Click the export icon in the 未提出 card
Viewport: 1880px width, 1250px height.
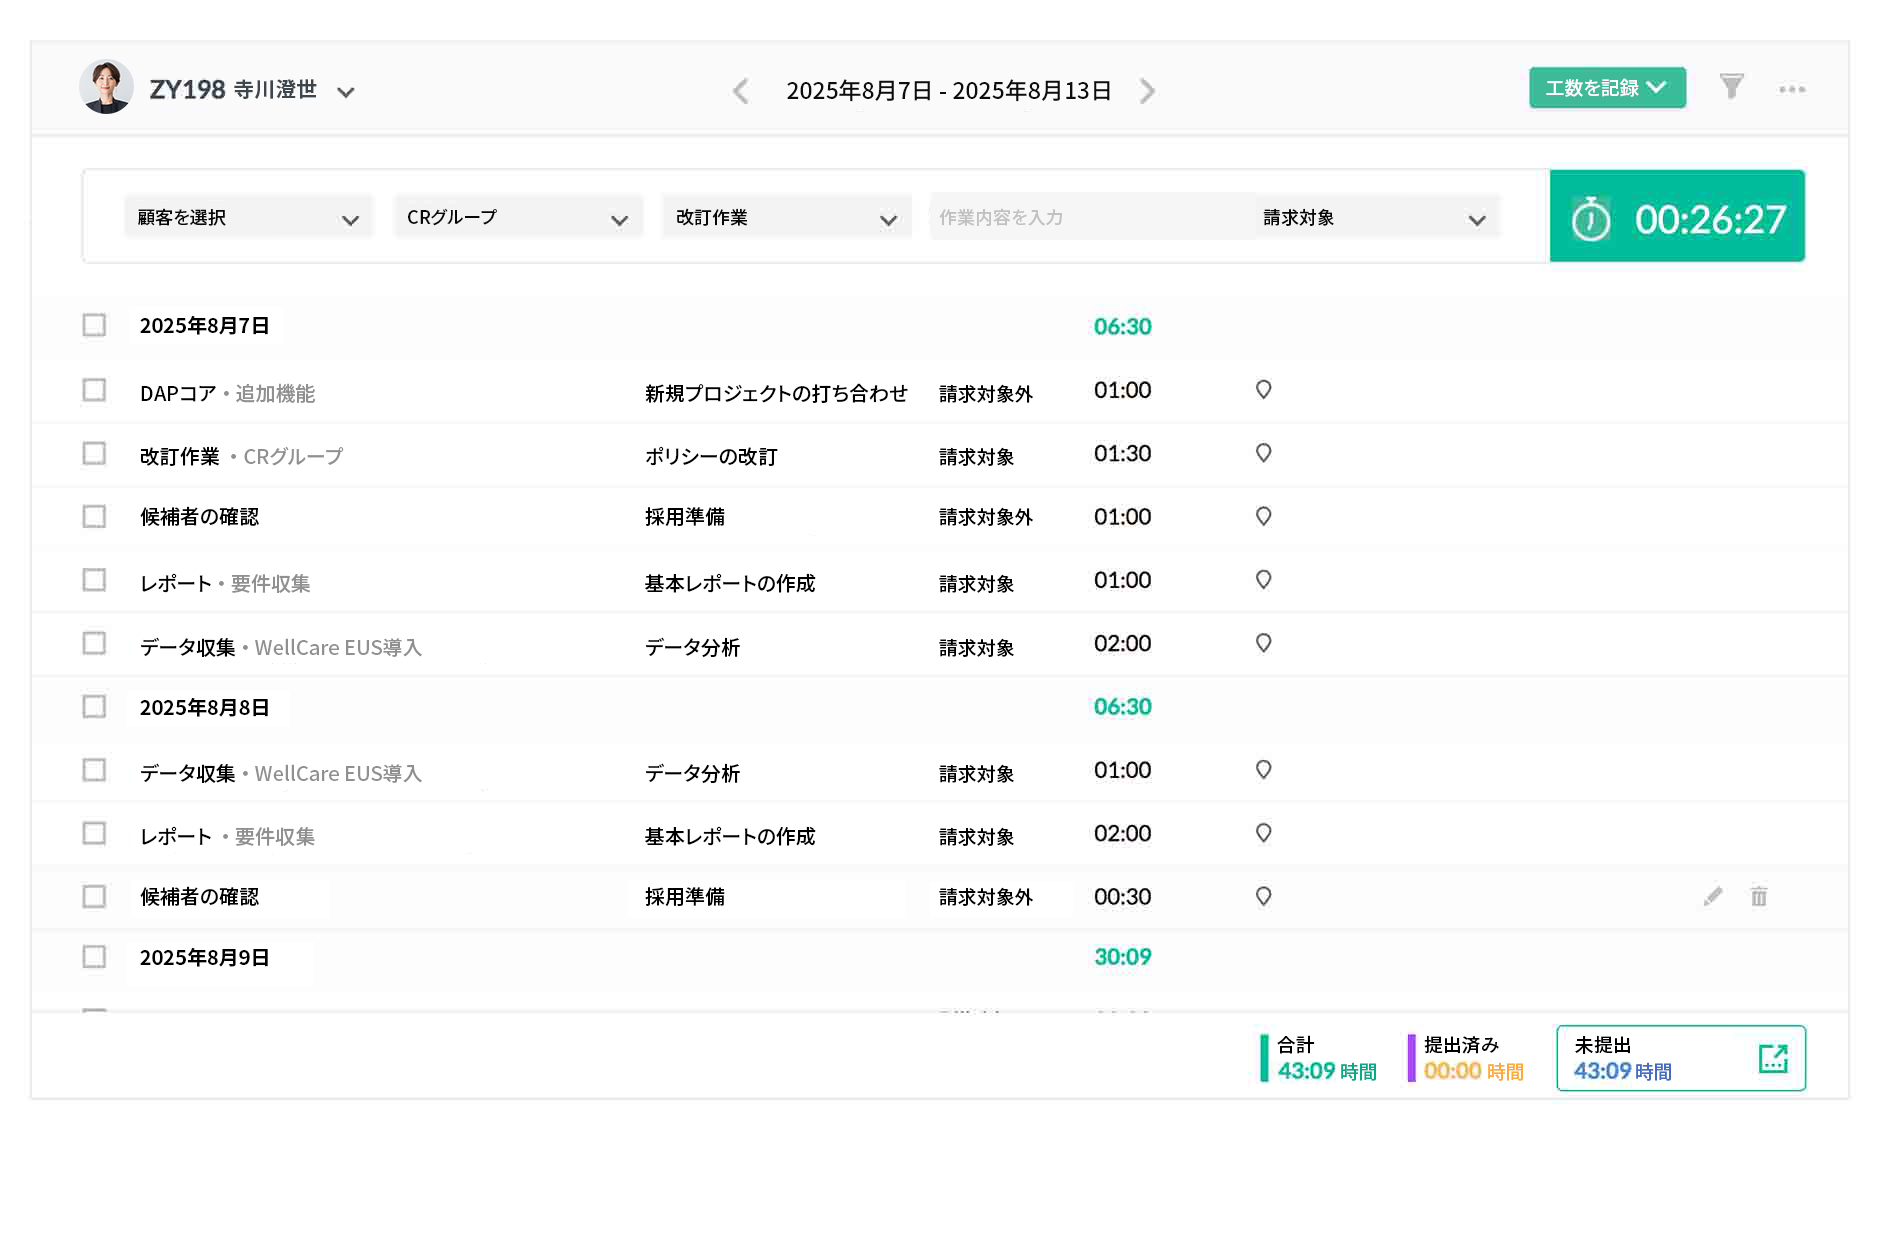(x=1773, y=1057)
